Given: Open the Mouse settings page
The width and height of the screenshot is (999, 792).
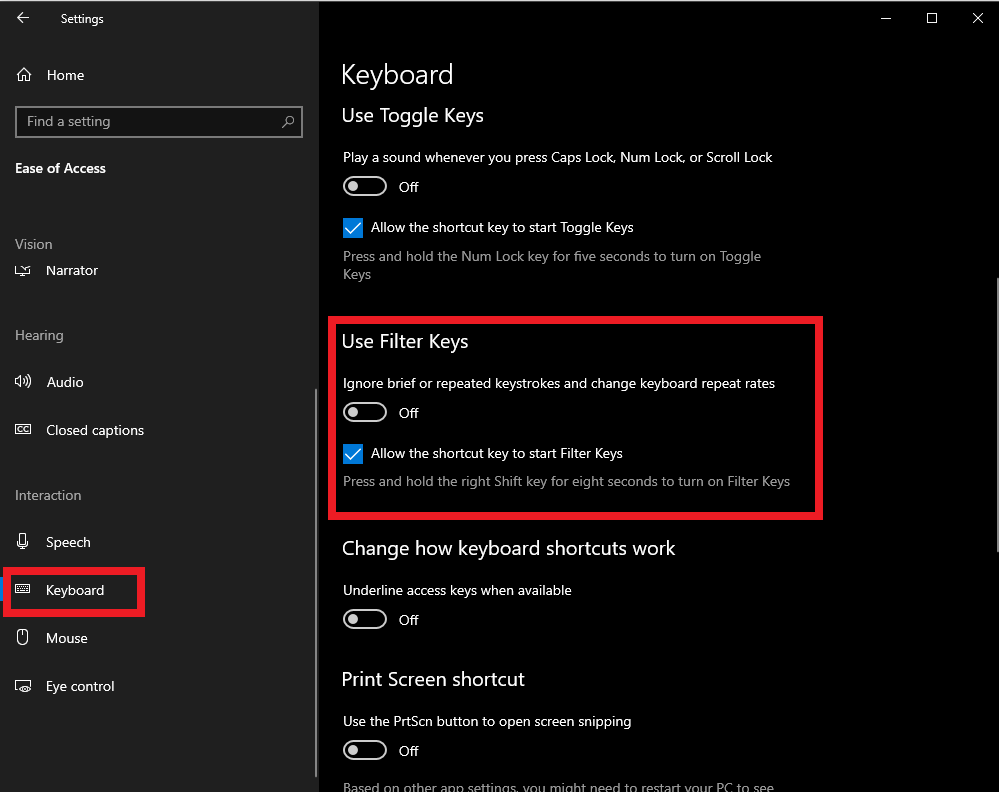Looking at the screenshot, I should coord(67,638).
